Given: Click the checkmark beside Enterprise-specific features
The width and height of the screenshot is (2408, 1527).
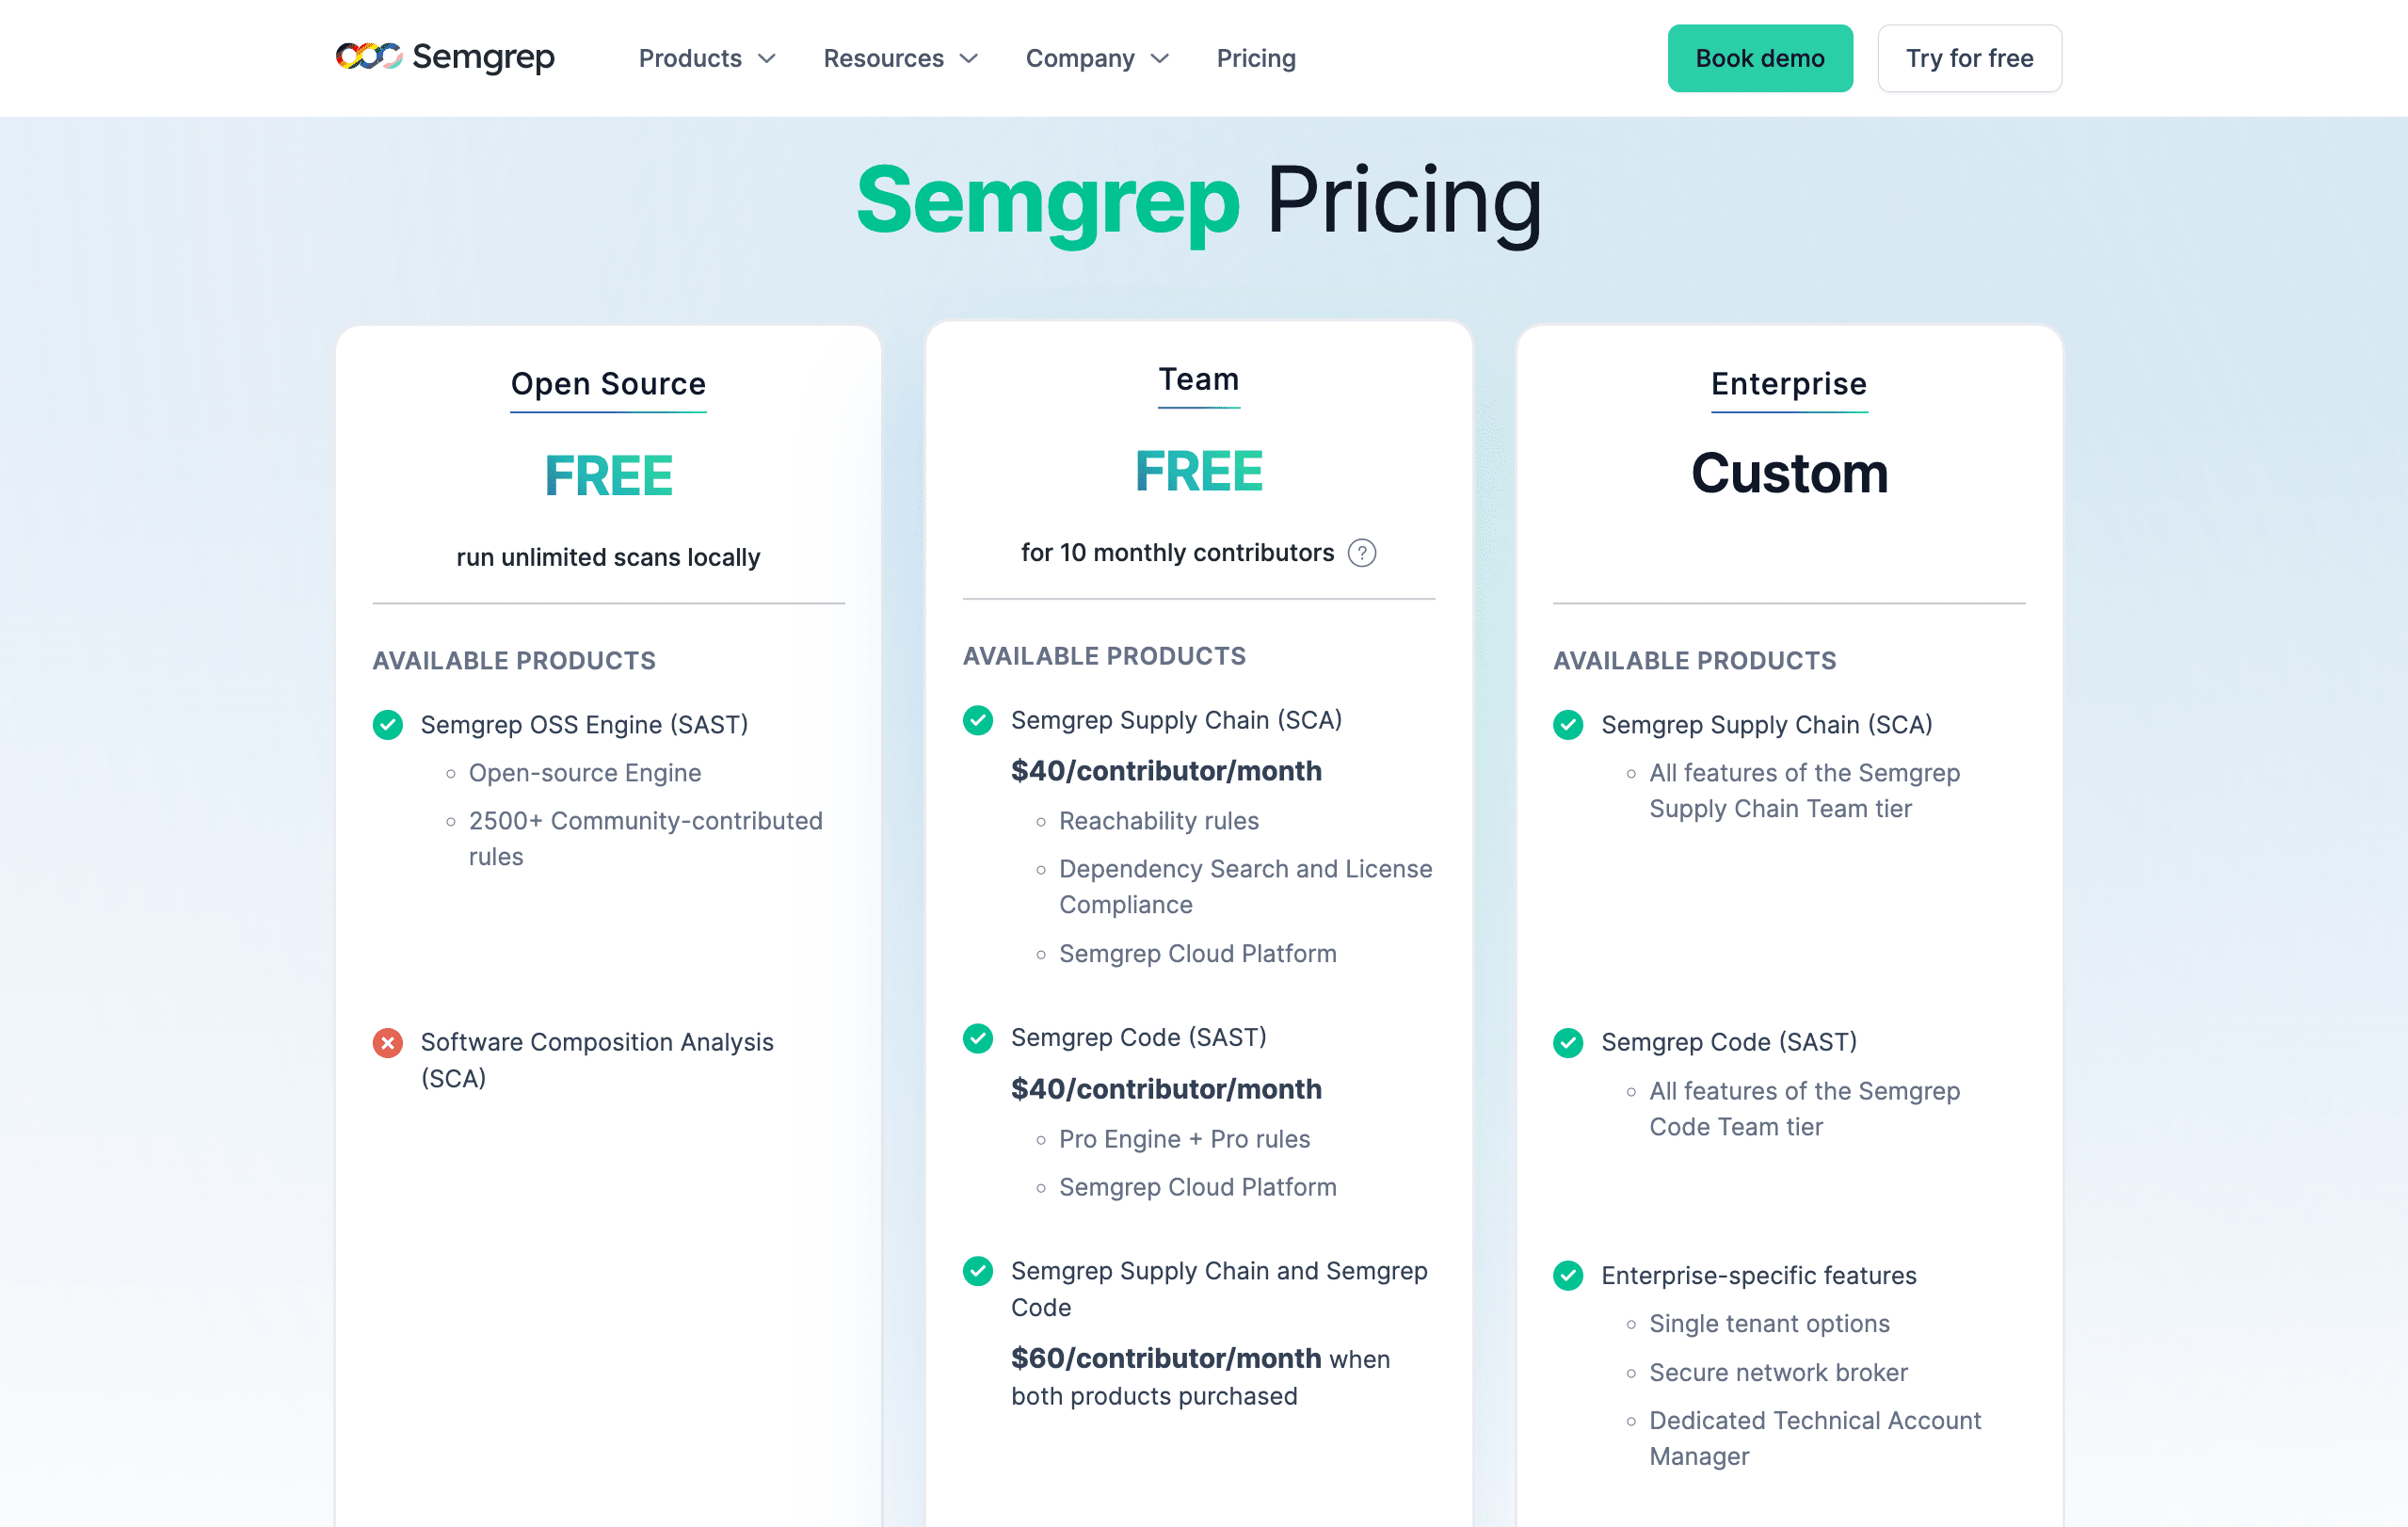Looking at the screenshot, I should coord(1567,1276).
